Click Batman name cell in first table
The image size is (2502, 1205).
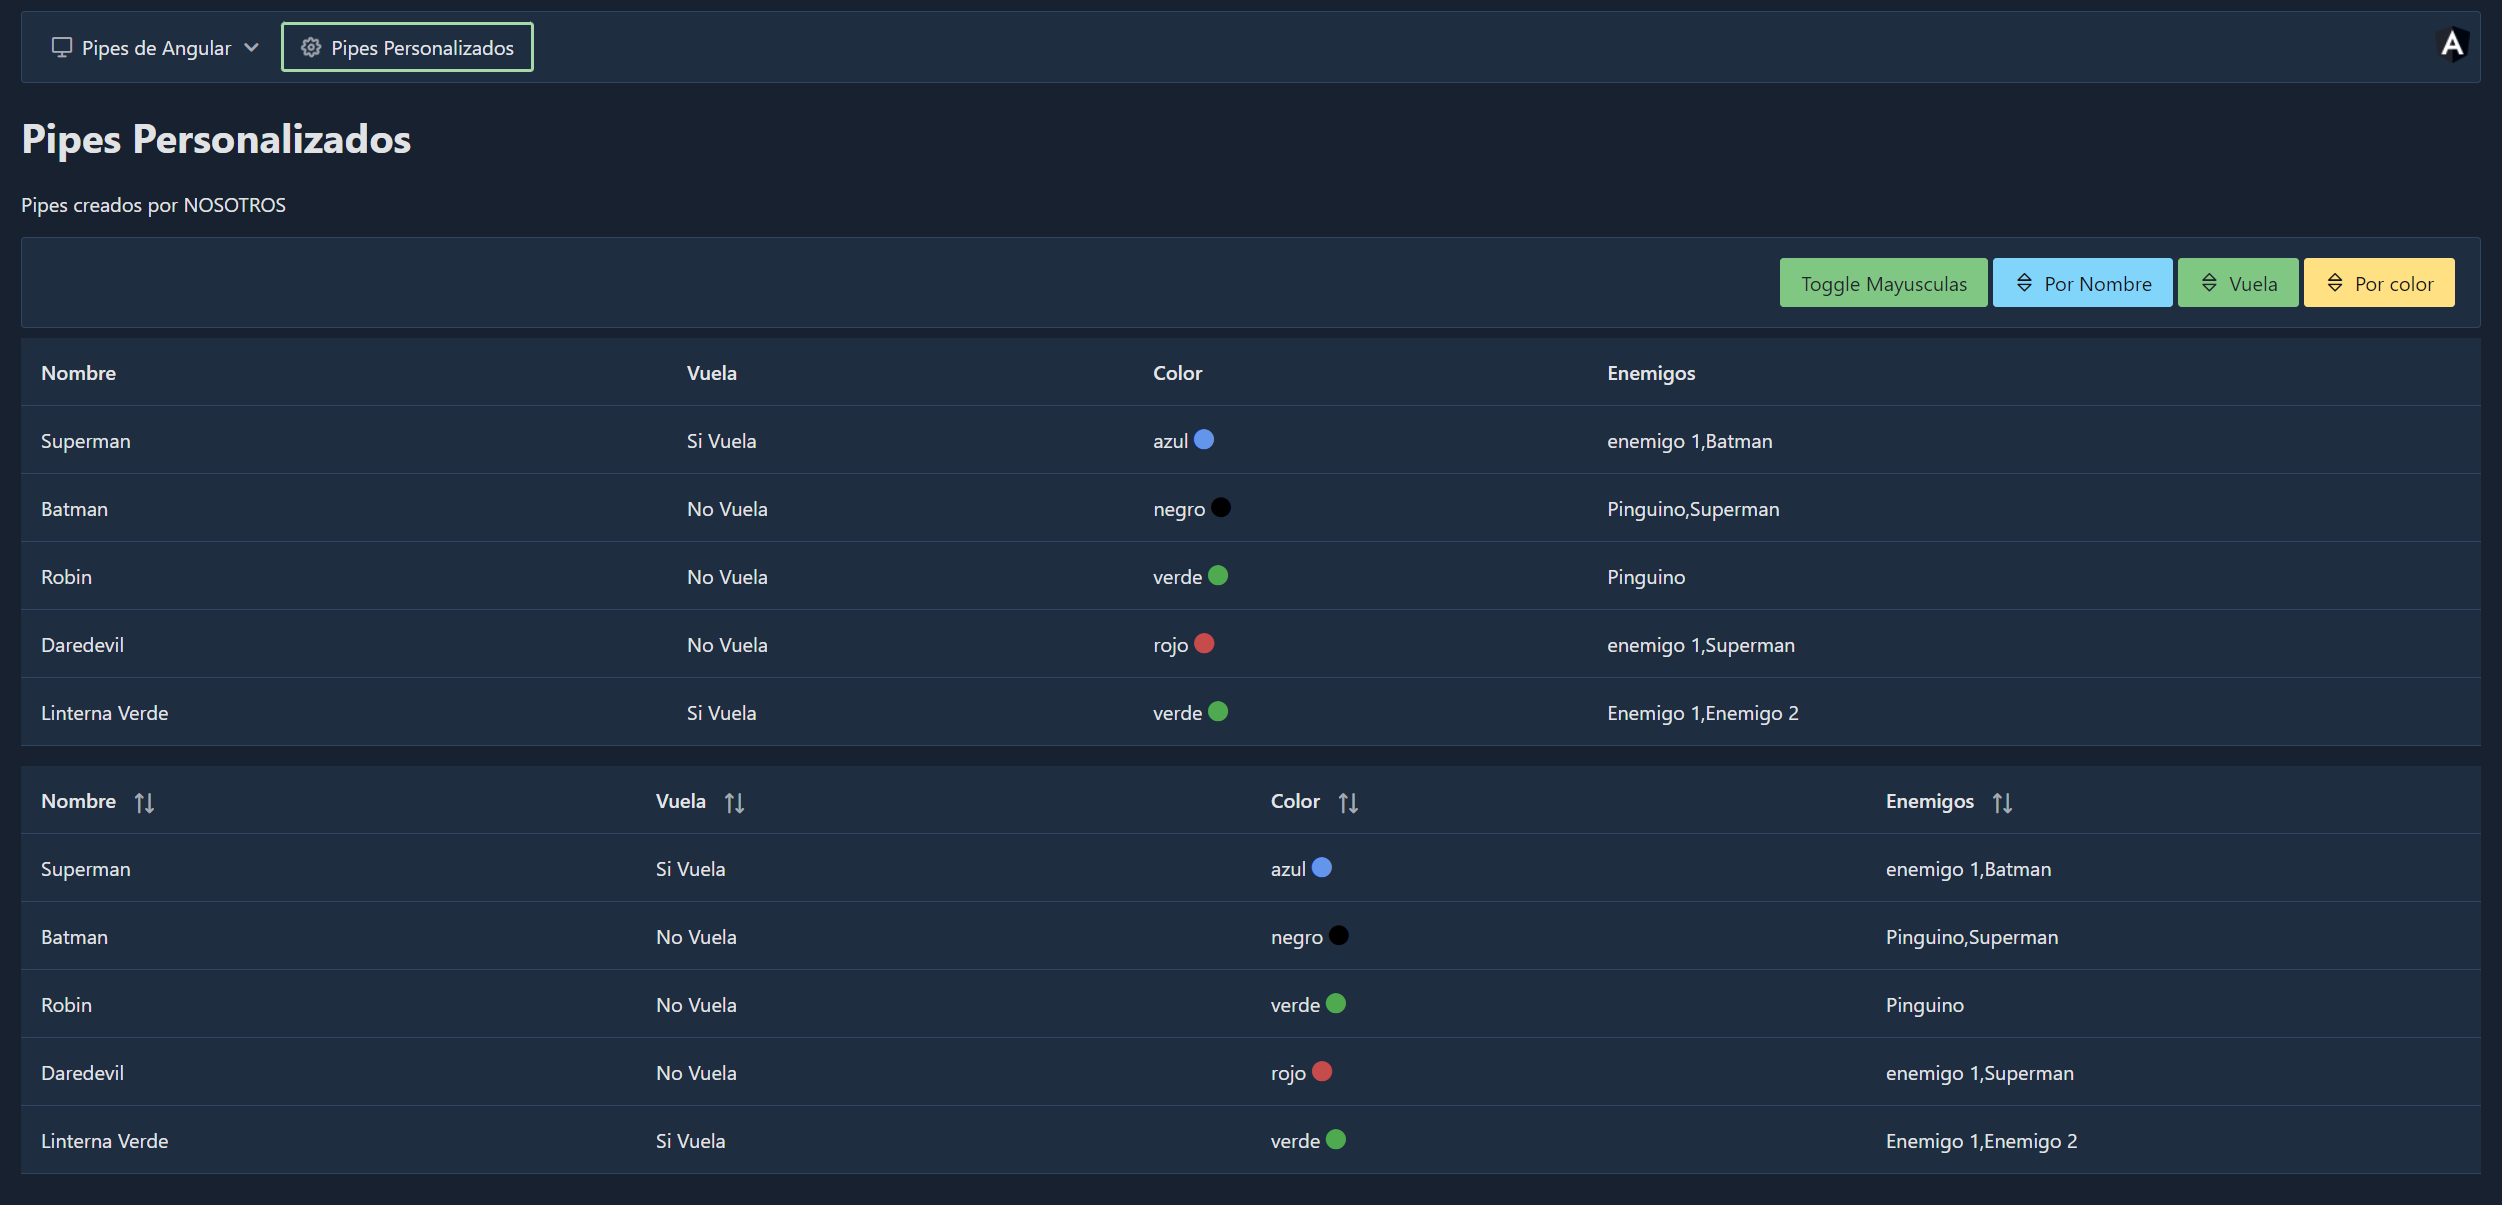(x=75, y=509)
